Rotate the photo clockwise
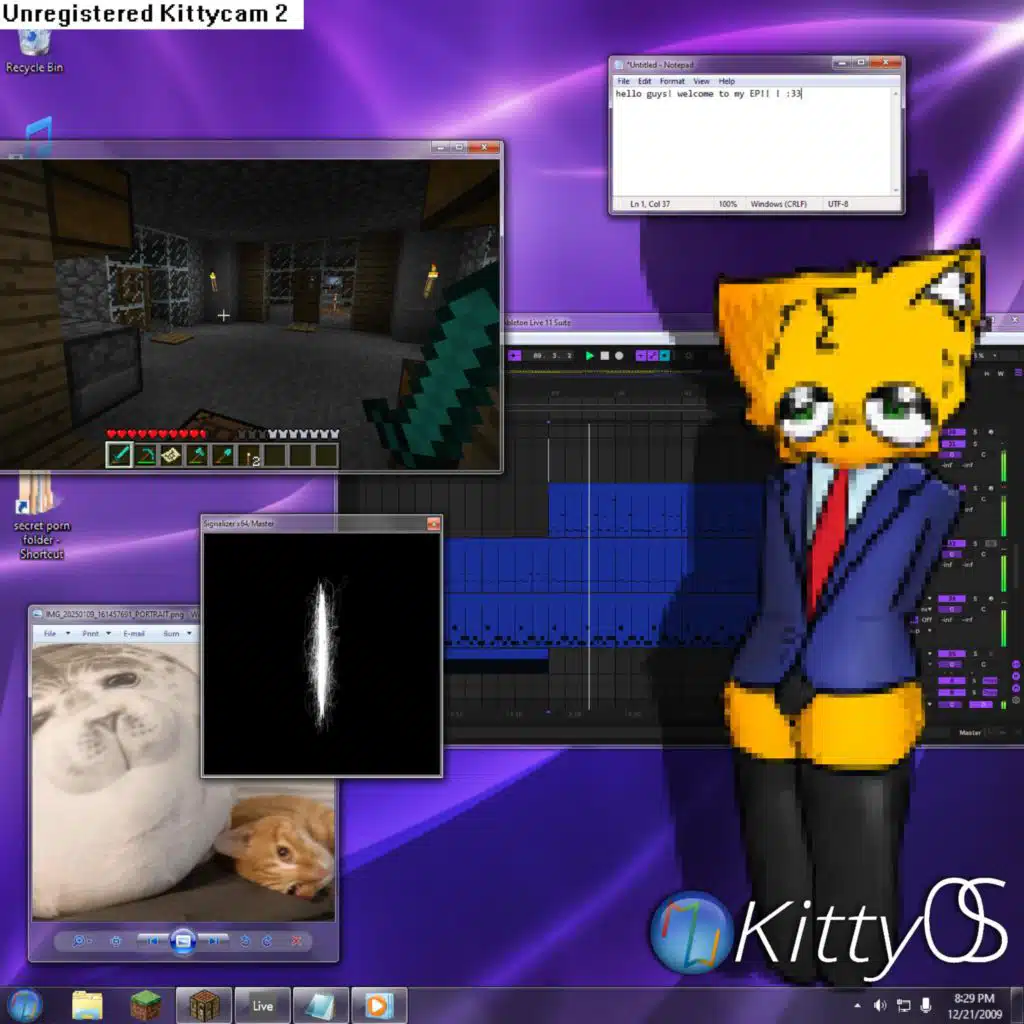This screenshot has height=1024, width=1024. [267, 940]
